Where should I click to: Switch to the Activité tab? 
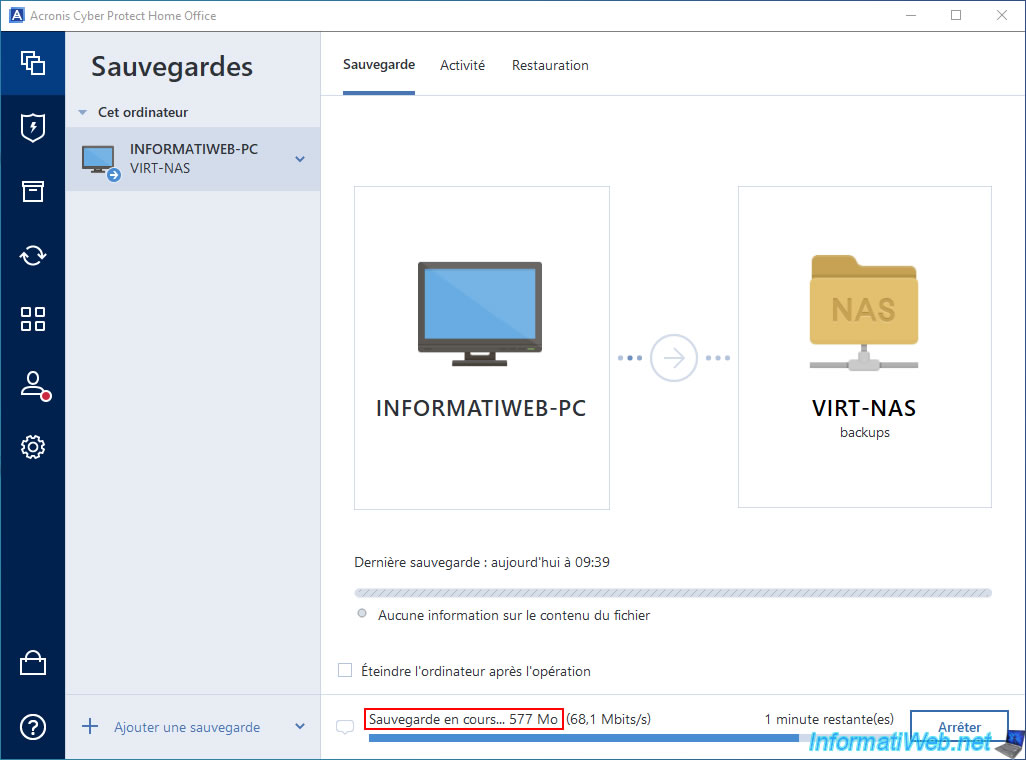[463, 65]
